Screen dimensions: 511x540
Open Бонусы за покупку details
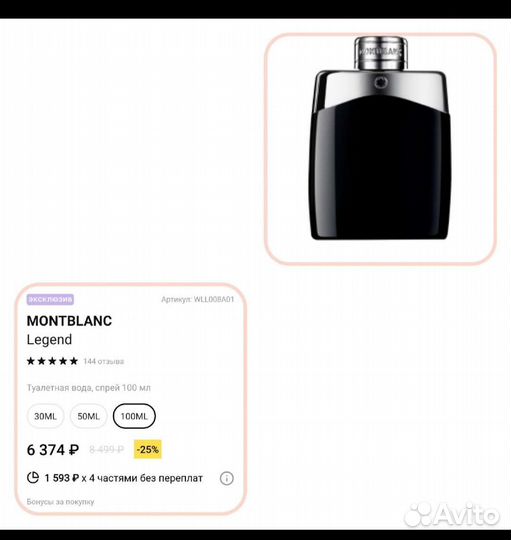click(60, 502)
